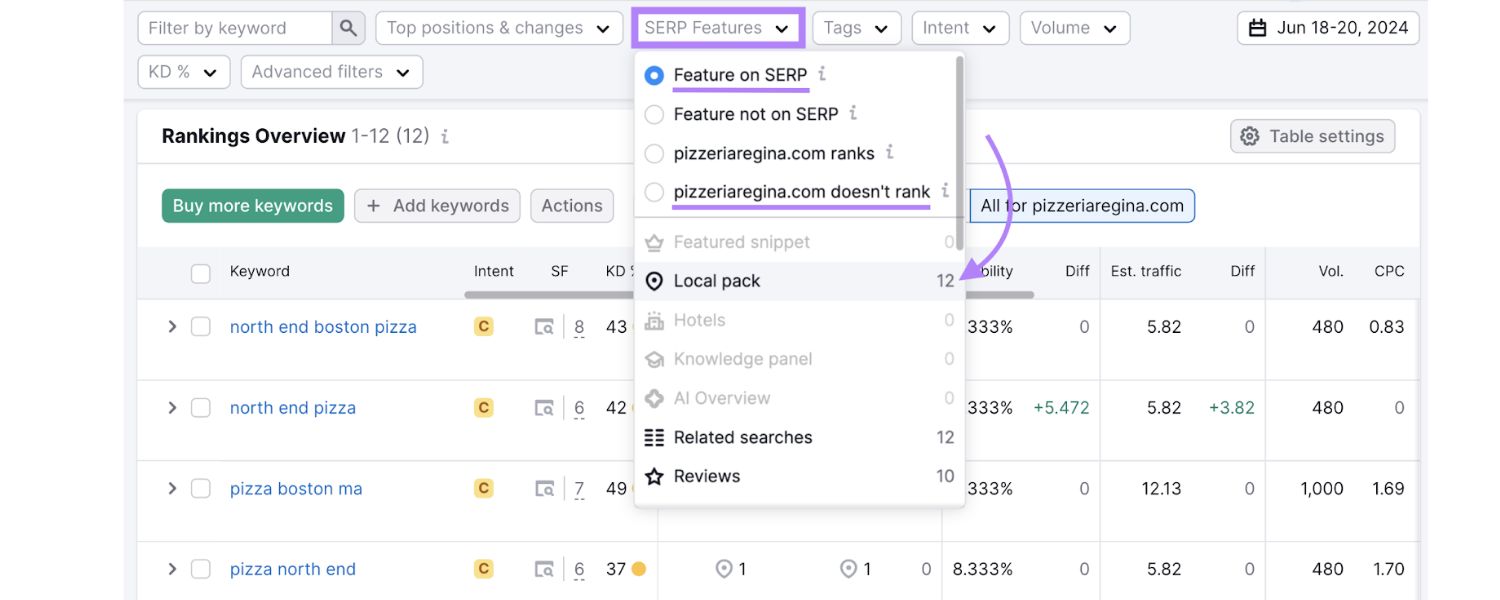Check the checkbox next to pizza boston ma

coord(200,488)
